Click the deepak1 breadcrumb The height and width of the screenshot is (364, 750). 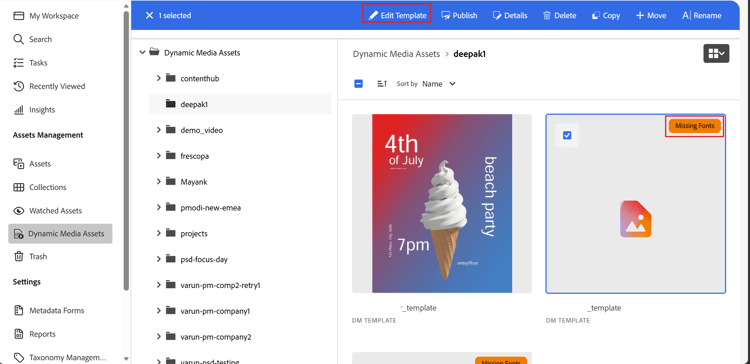pos(470,54)
